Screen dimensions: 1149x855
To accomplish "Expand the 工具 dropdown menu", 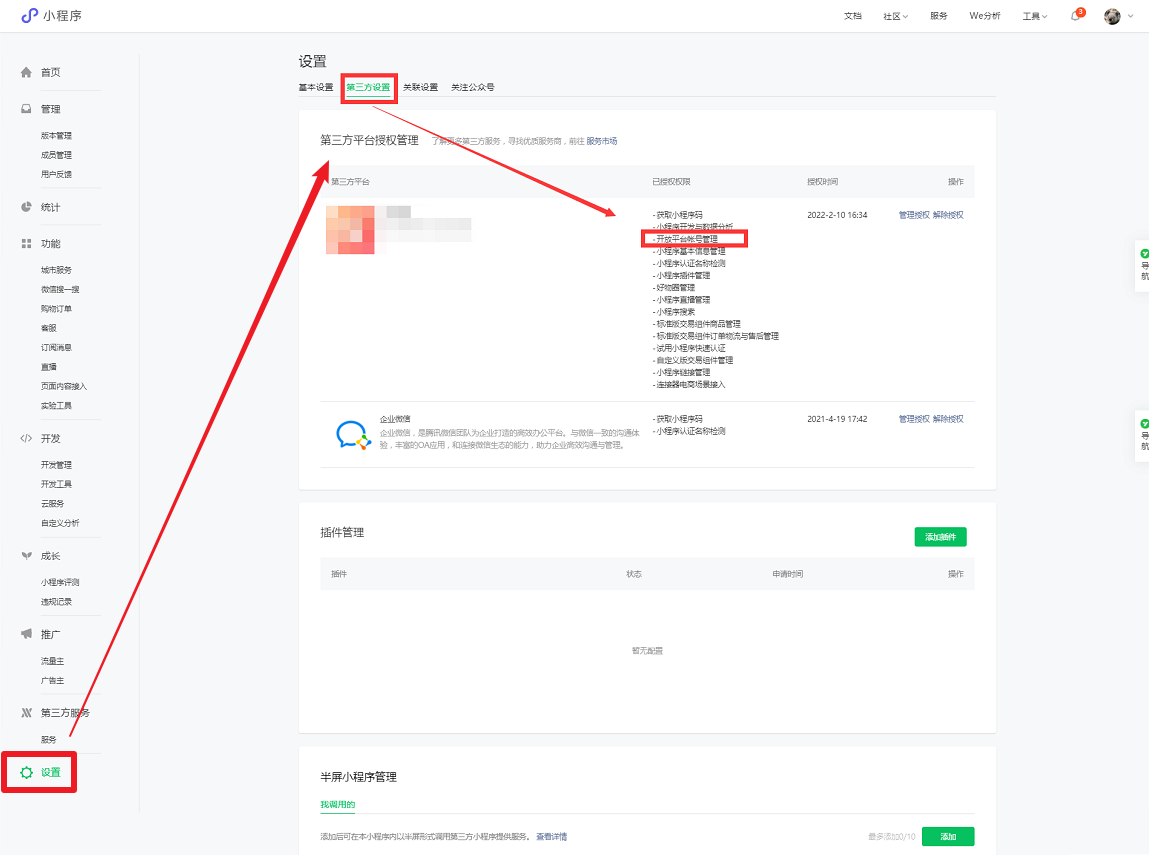I will click(1035, 16).
